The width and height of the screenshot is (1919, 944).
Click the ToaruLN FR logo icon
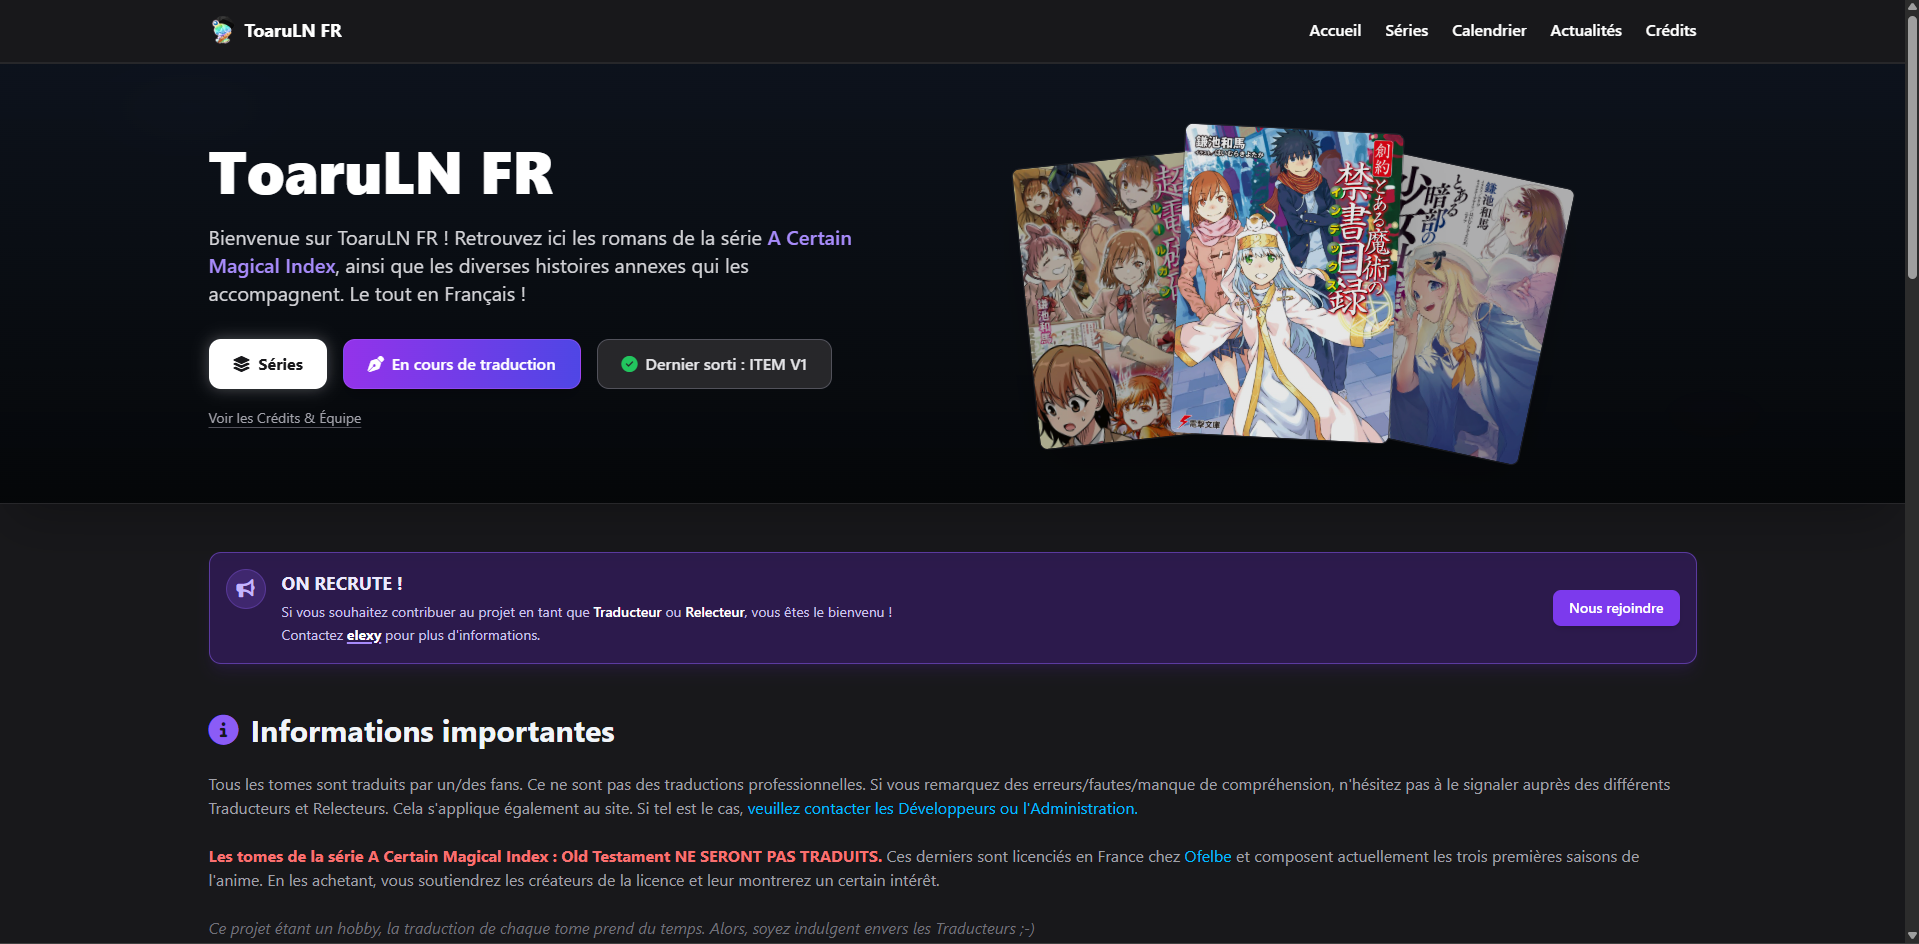pyautogui.click(x=221, y=31)
